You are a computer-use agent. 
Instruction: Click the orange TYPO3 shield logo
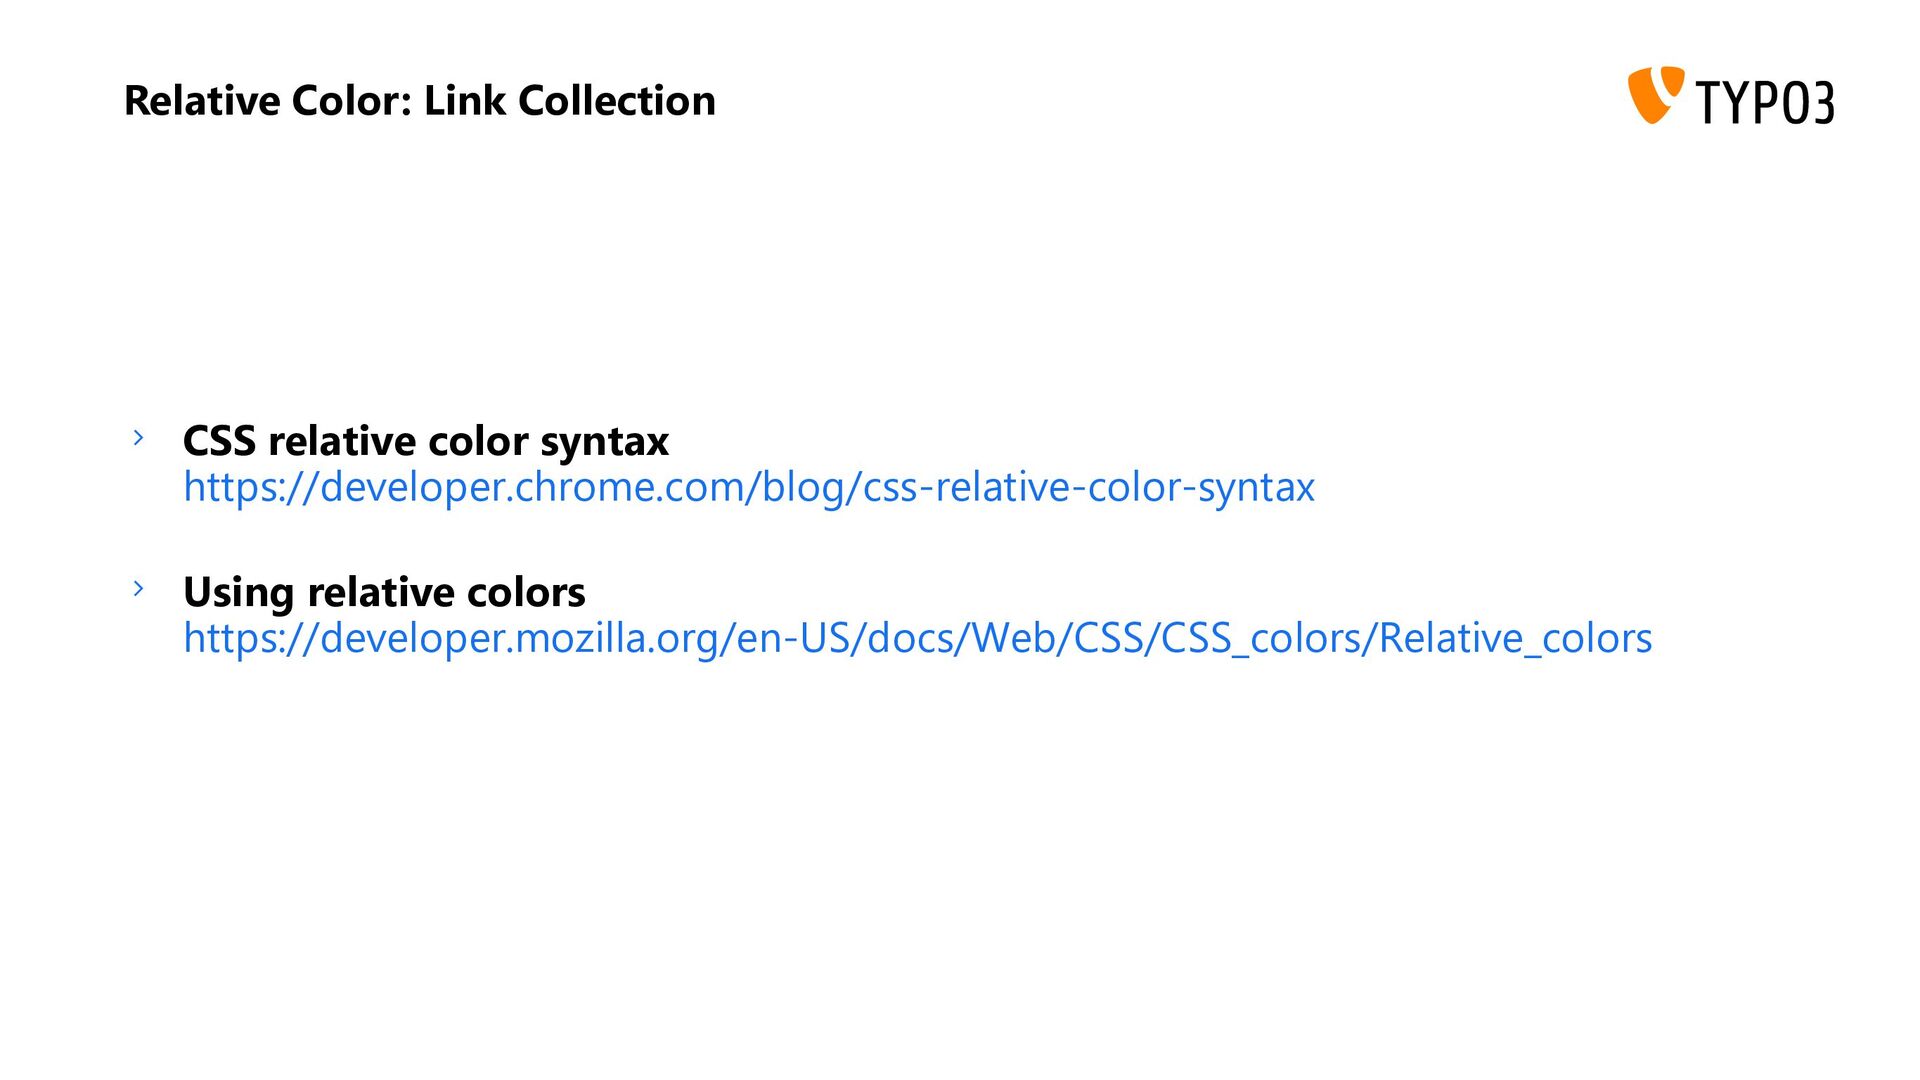[x=1655, y=96]
